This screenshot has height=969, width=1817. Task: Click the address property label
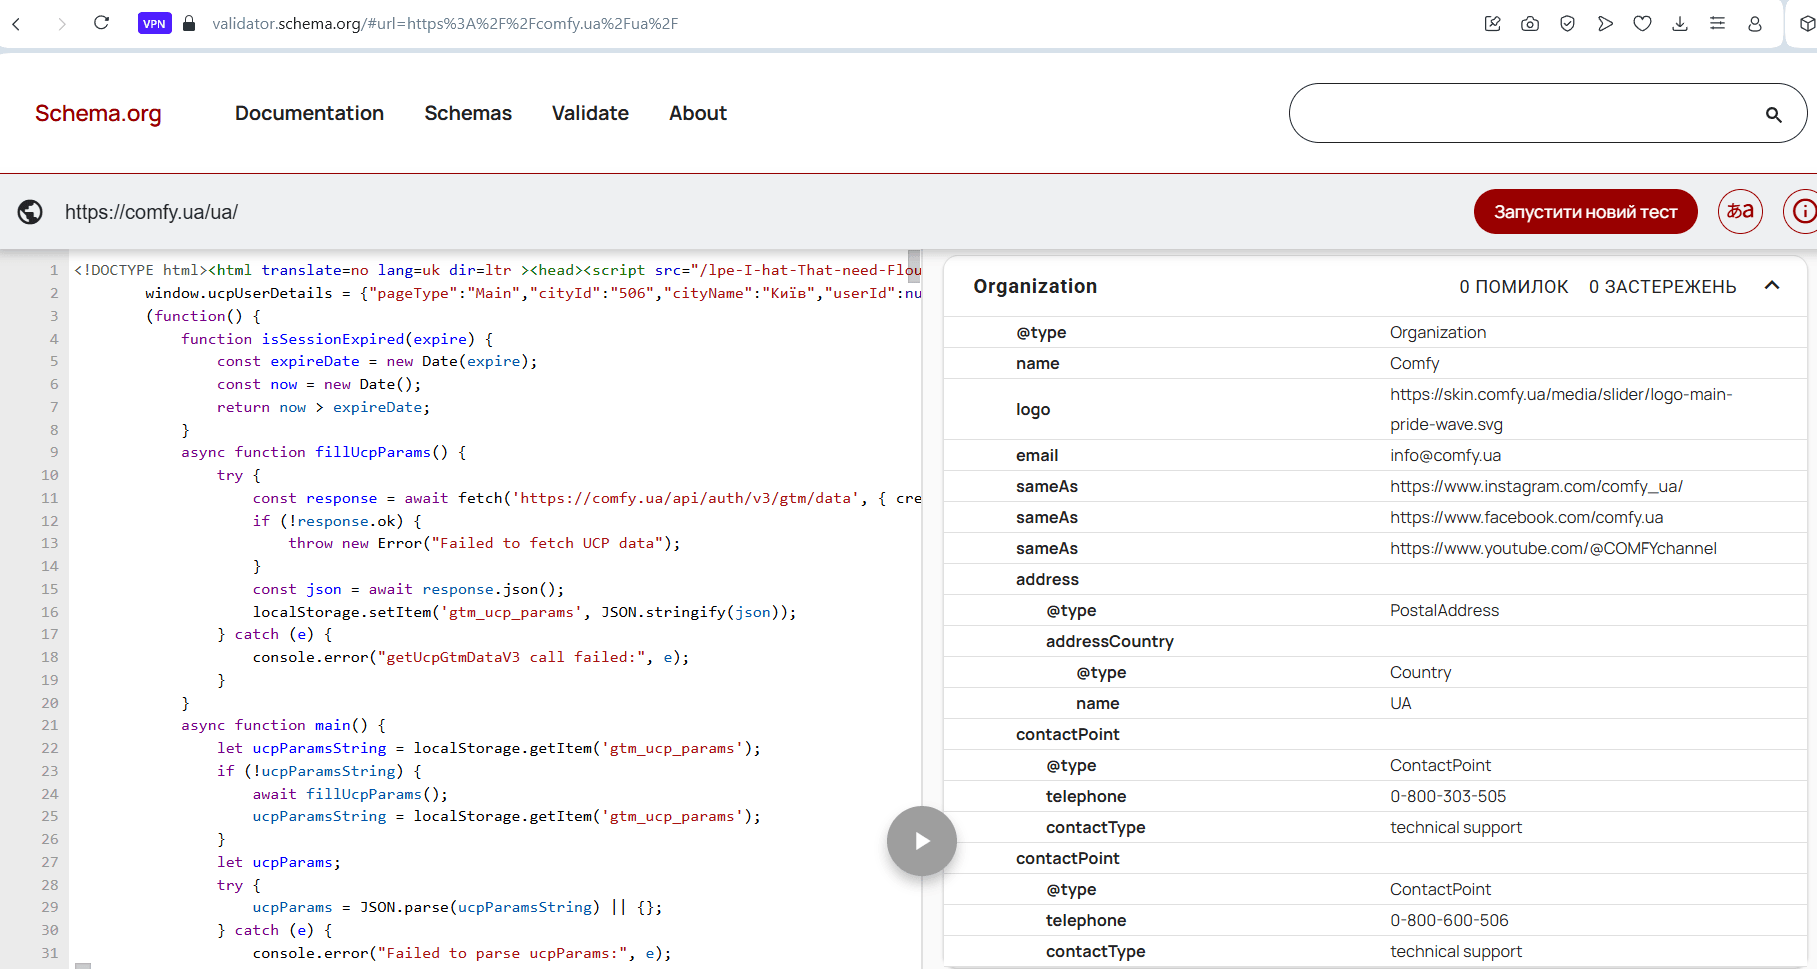[1047, 579]
